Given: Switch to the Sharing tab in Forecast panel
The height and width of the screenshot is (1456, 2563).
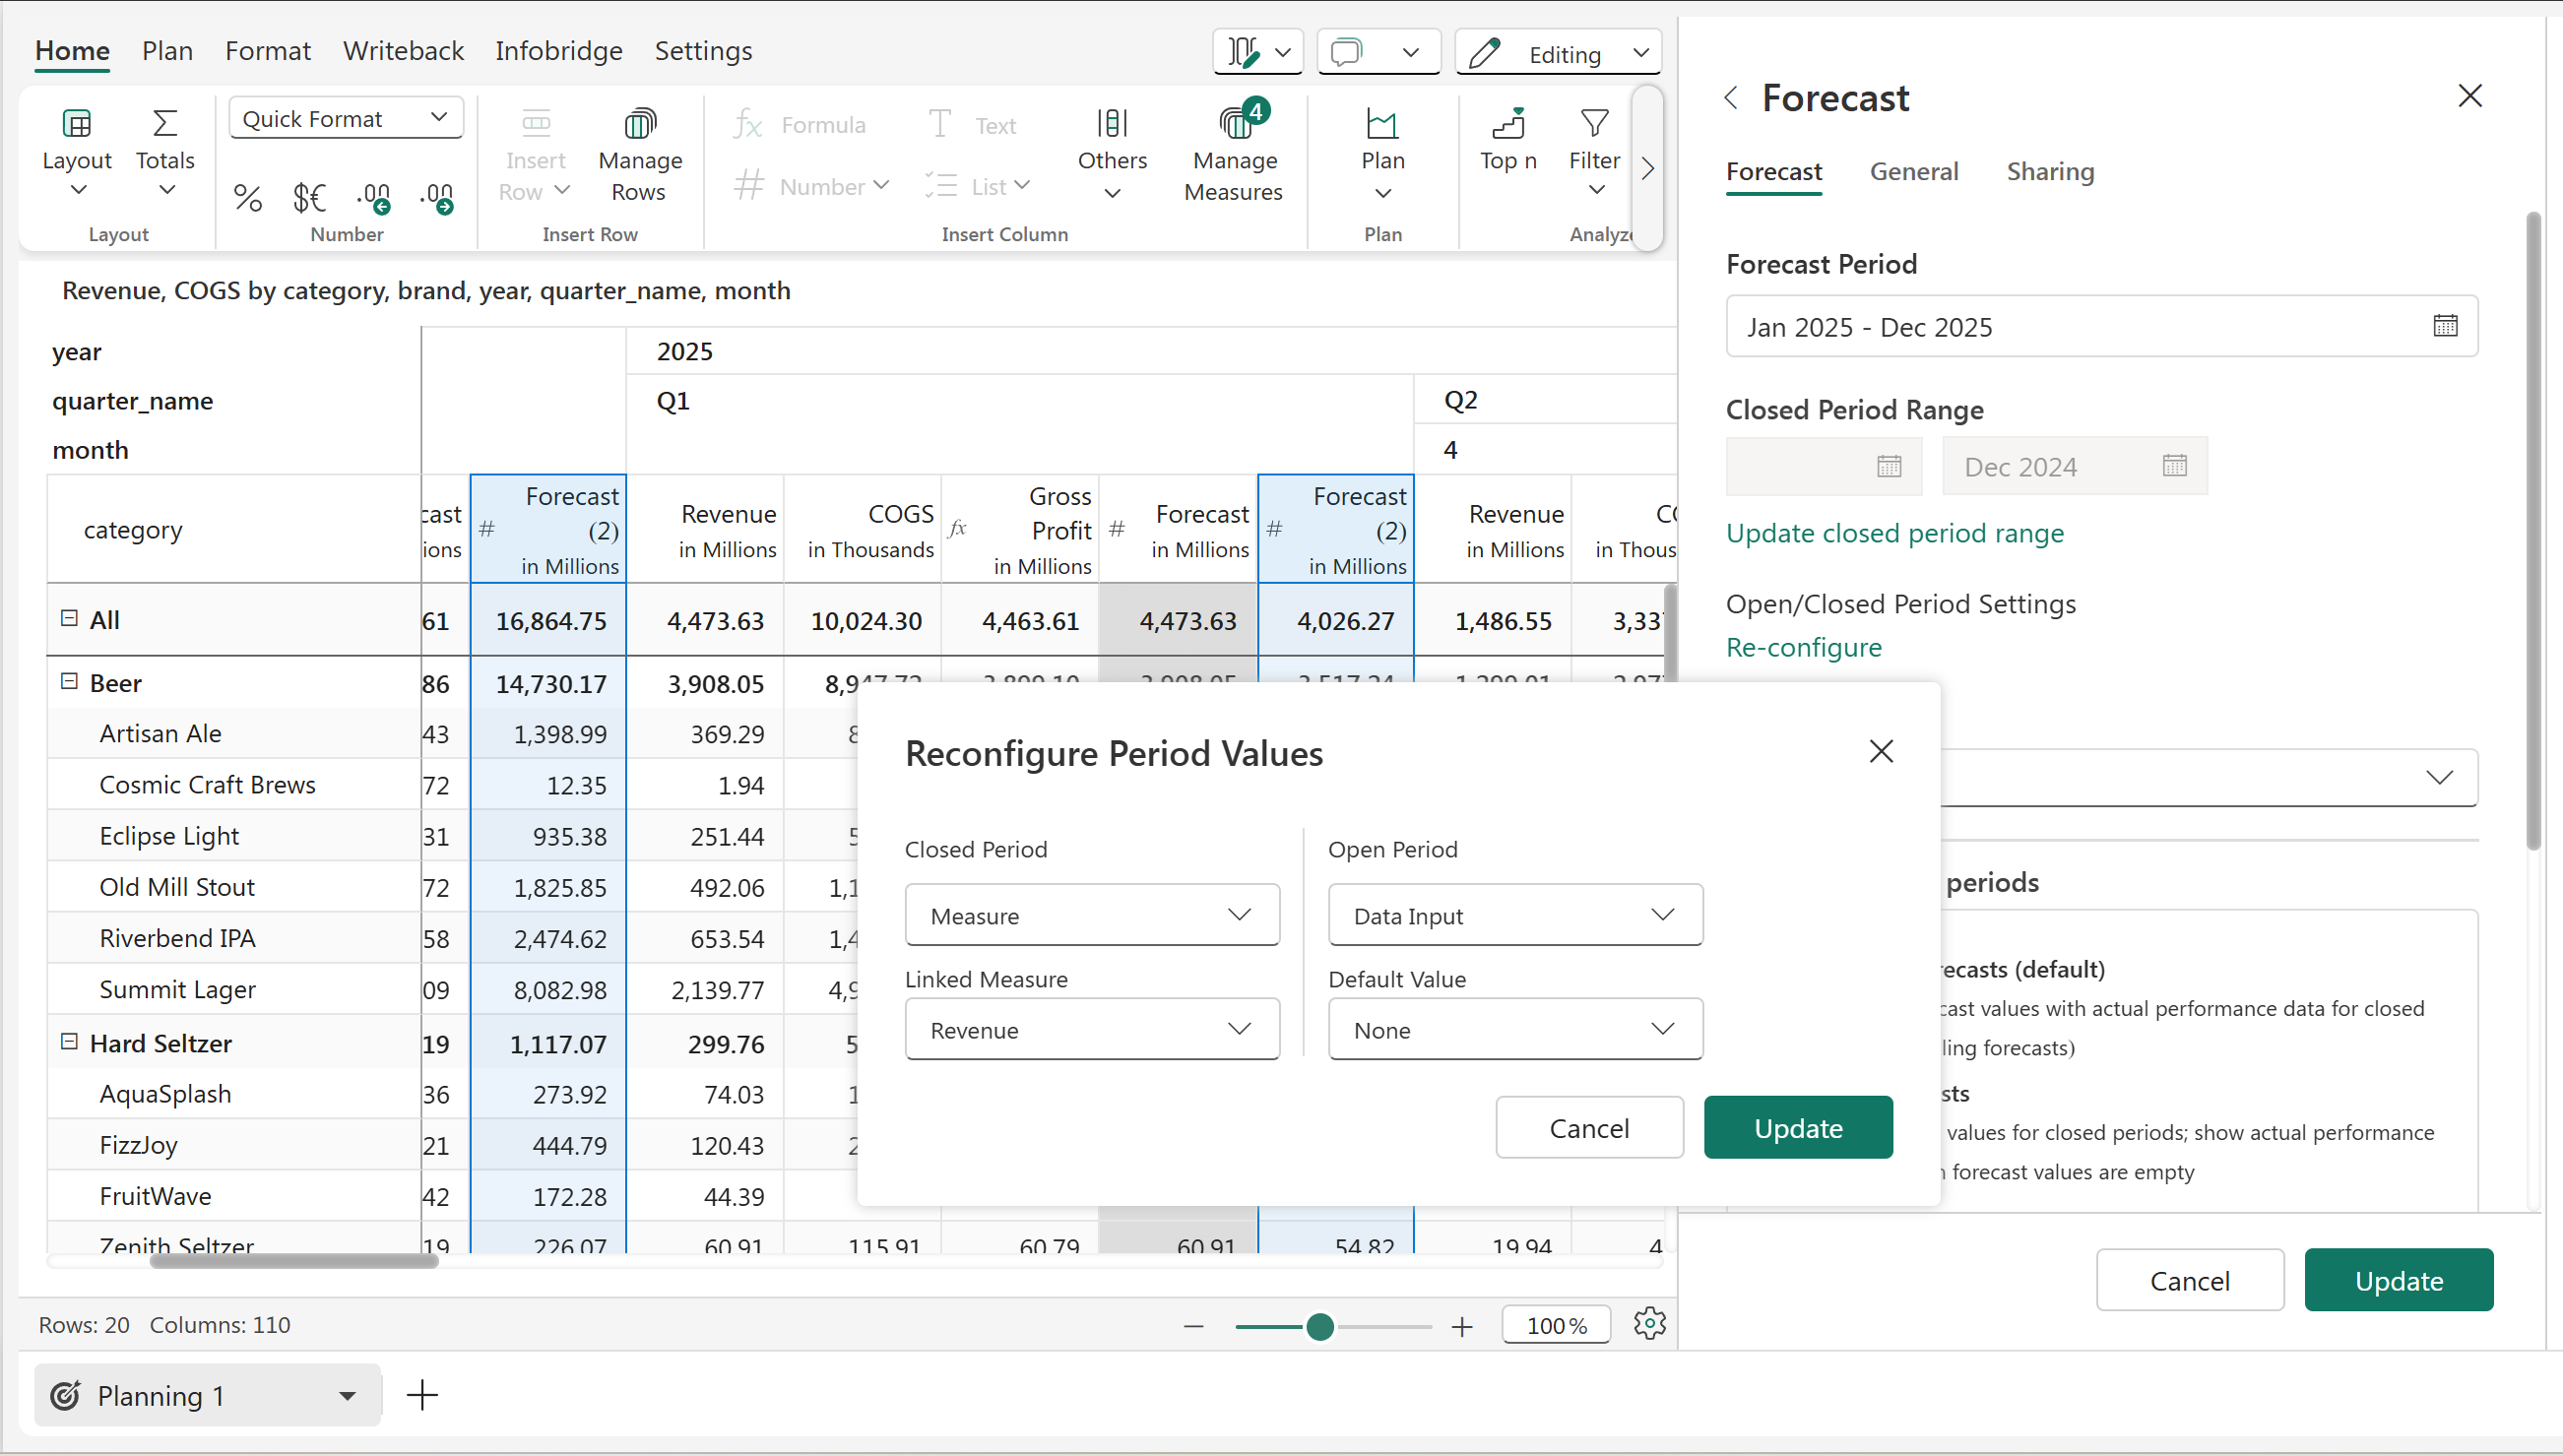Looking at the screenshot, I should [x=2049, y=171].
